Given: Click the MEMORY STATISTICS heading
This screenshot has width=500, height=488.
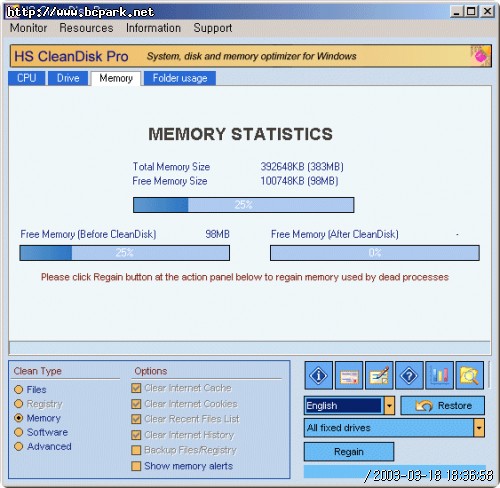Looking at the screenshot, I should 240,134.
